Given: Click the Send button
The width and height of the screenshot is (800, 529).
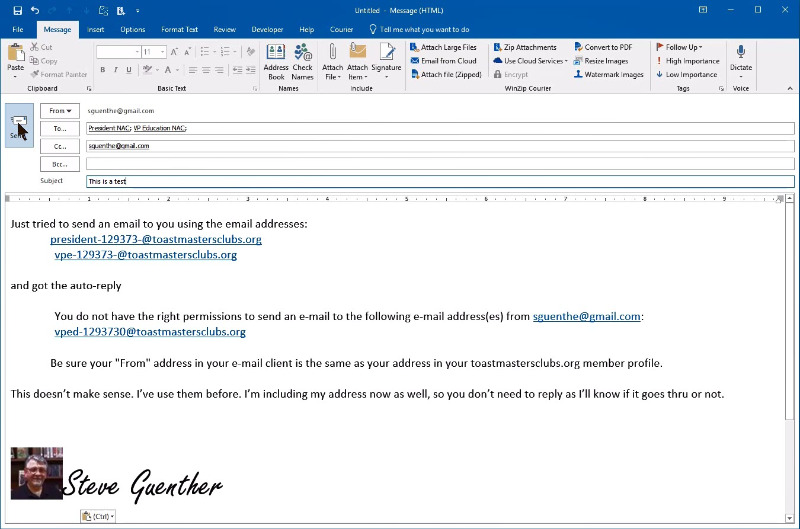Looking at the screenshot, I should (x=19, y=125).
